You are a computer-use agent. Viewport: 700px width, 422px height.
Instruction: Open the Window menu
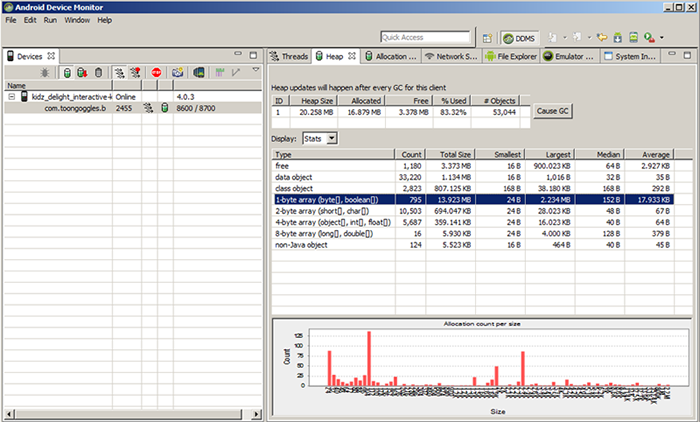pos(77,20)
